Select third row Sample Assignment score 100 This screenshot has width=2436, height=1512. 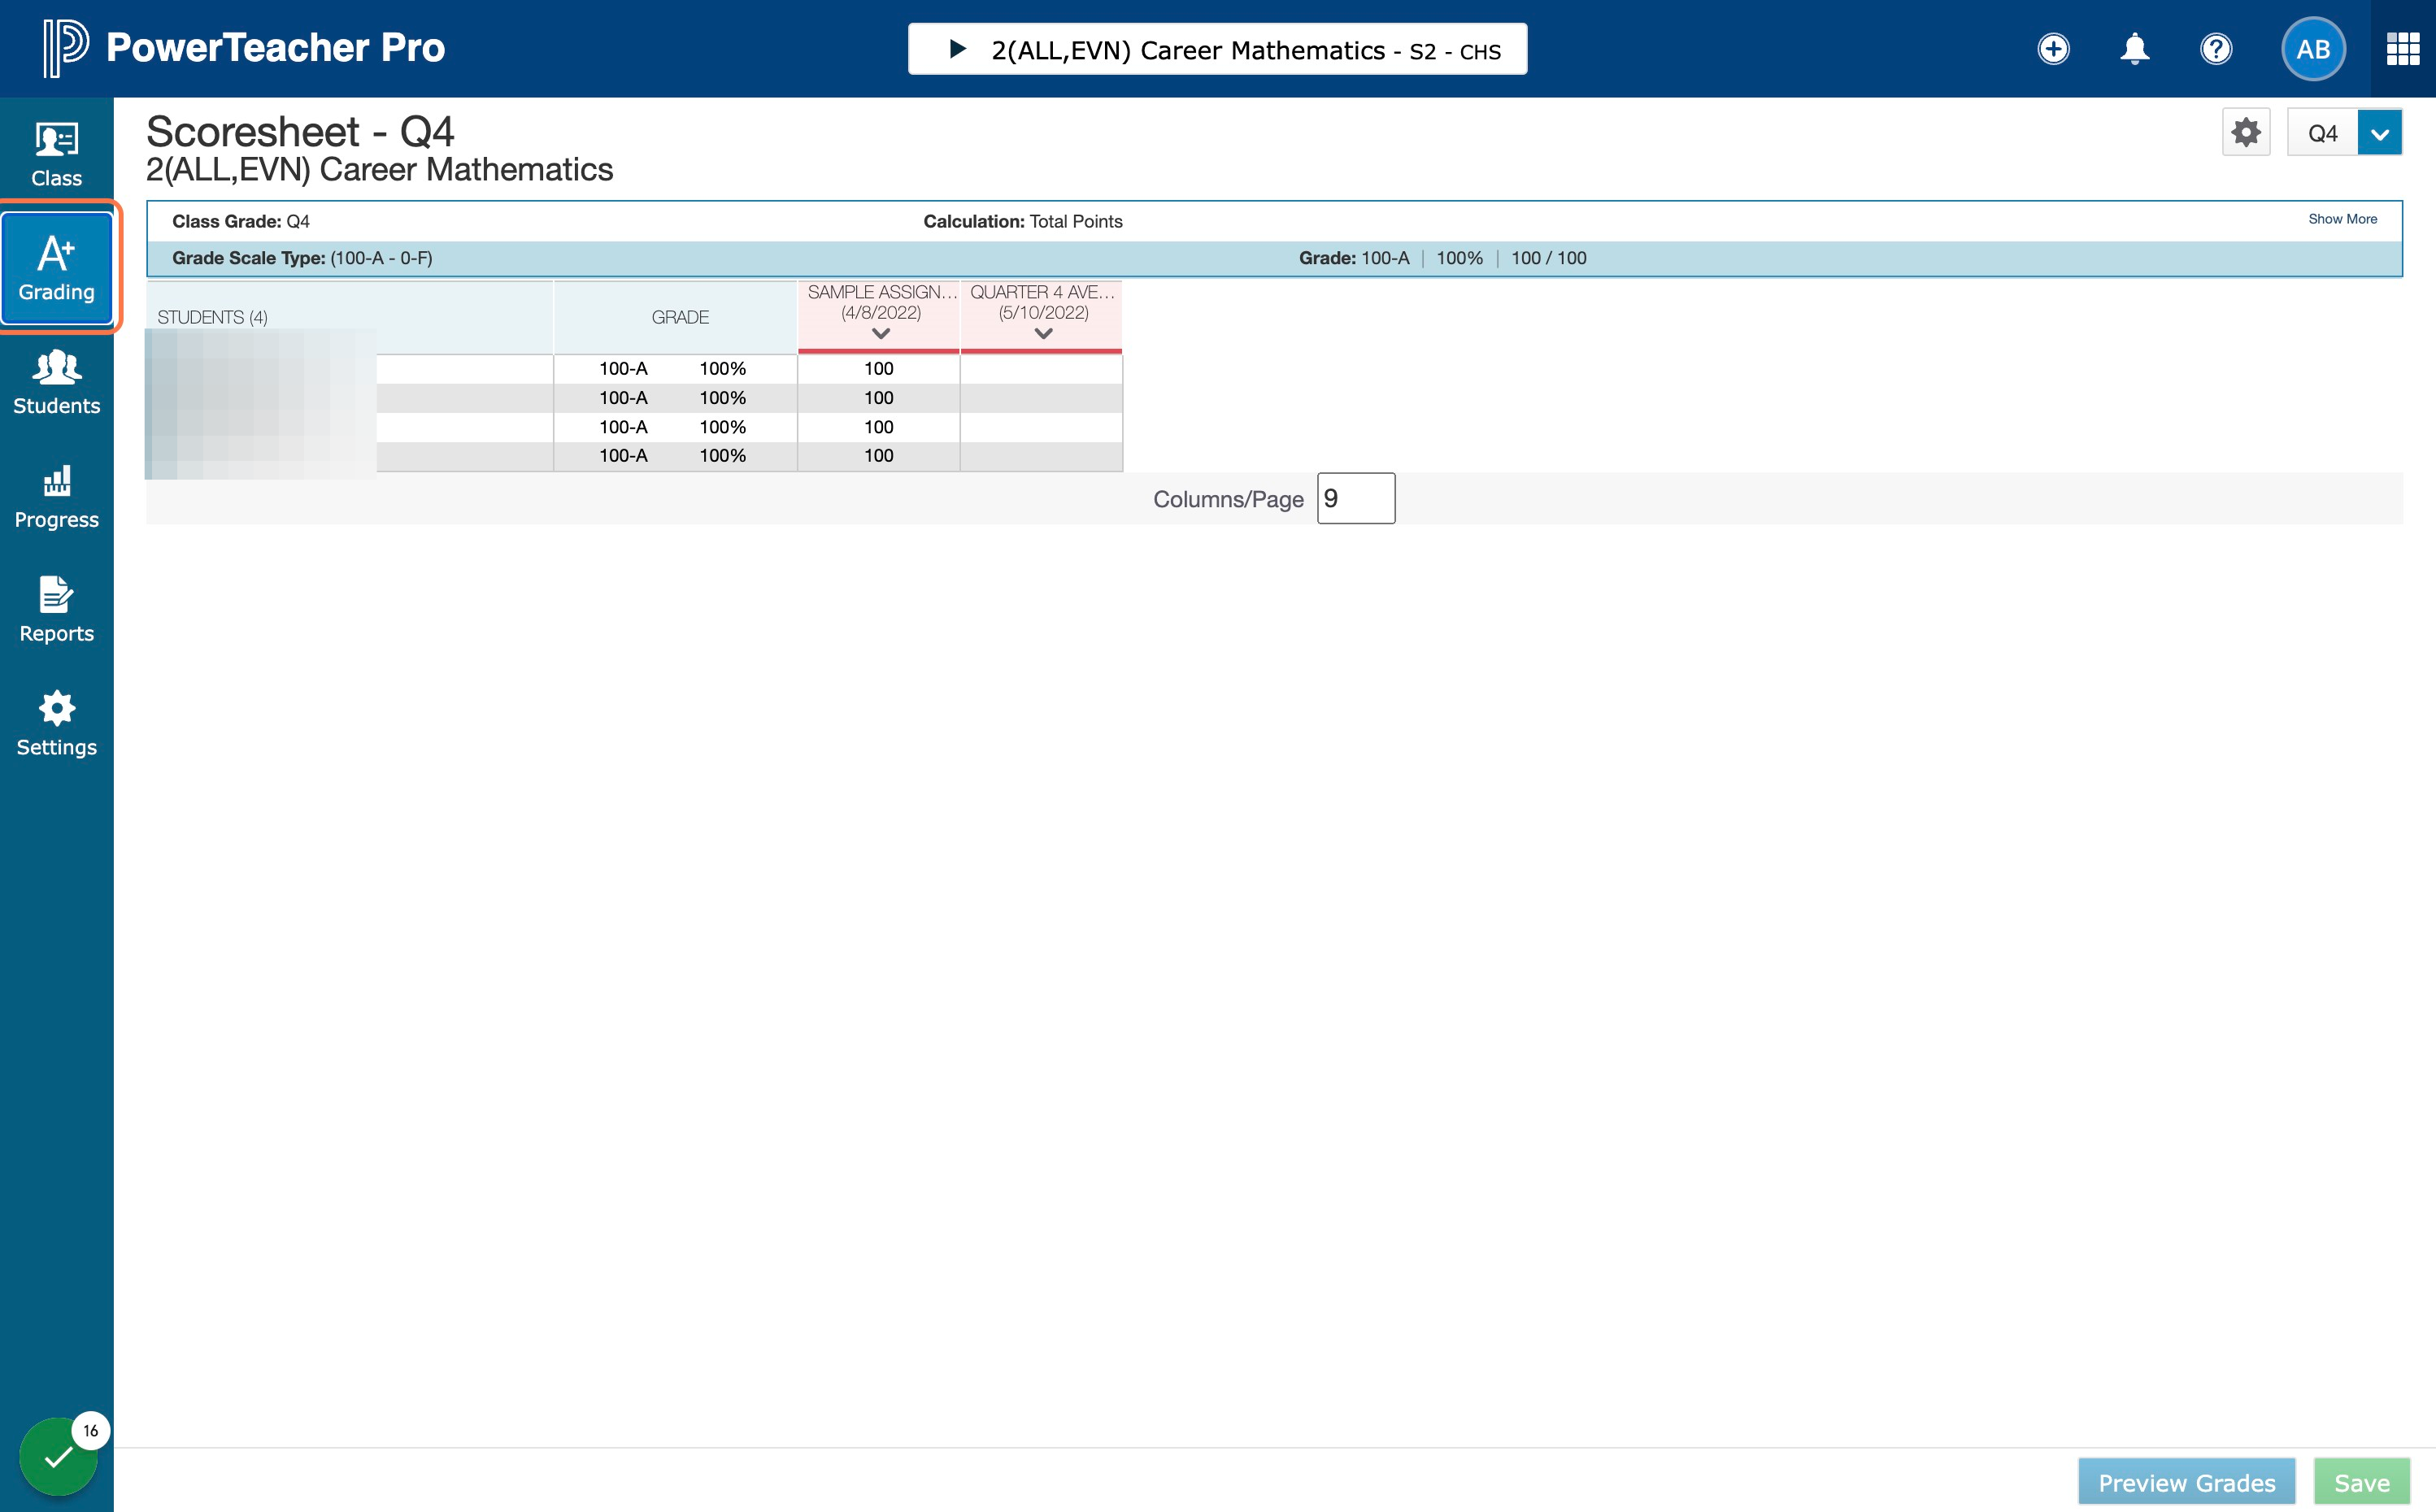(878, 427)
